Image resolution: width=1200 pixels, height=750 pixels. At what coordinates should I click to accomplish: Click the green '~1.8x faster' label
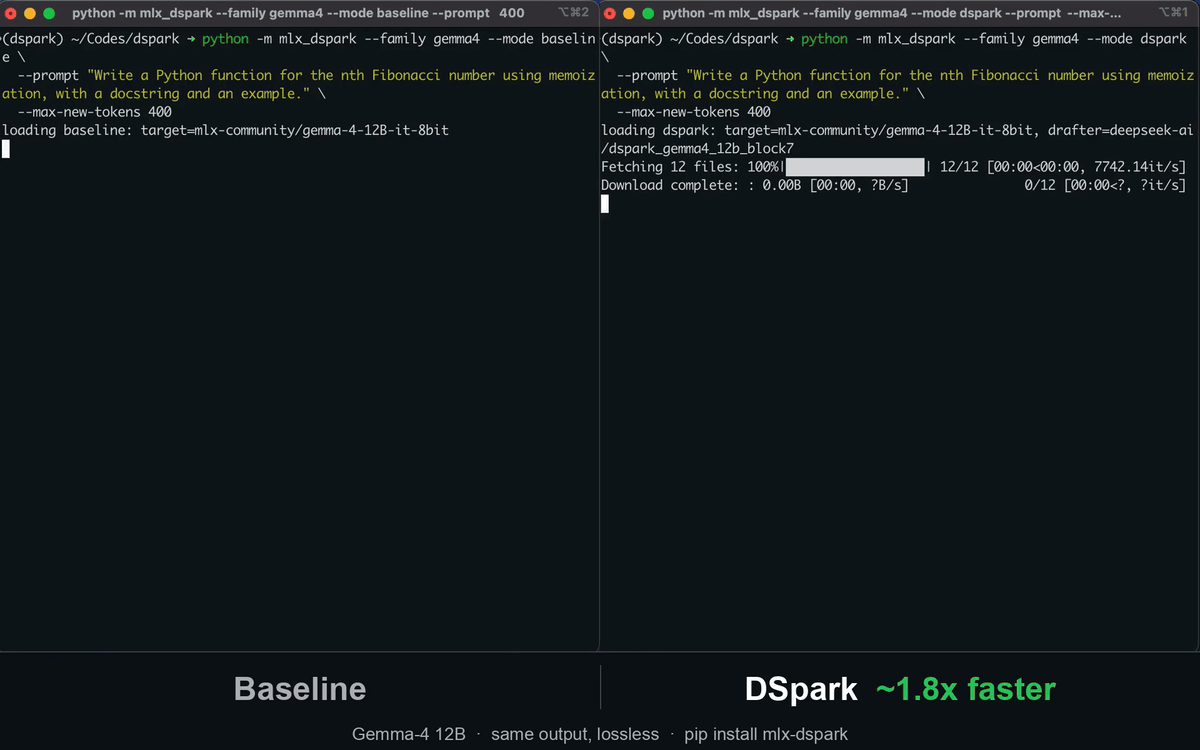(966, 689)
